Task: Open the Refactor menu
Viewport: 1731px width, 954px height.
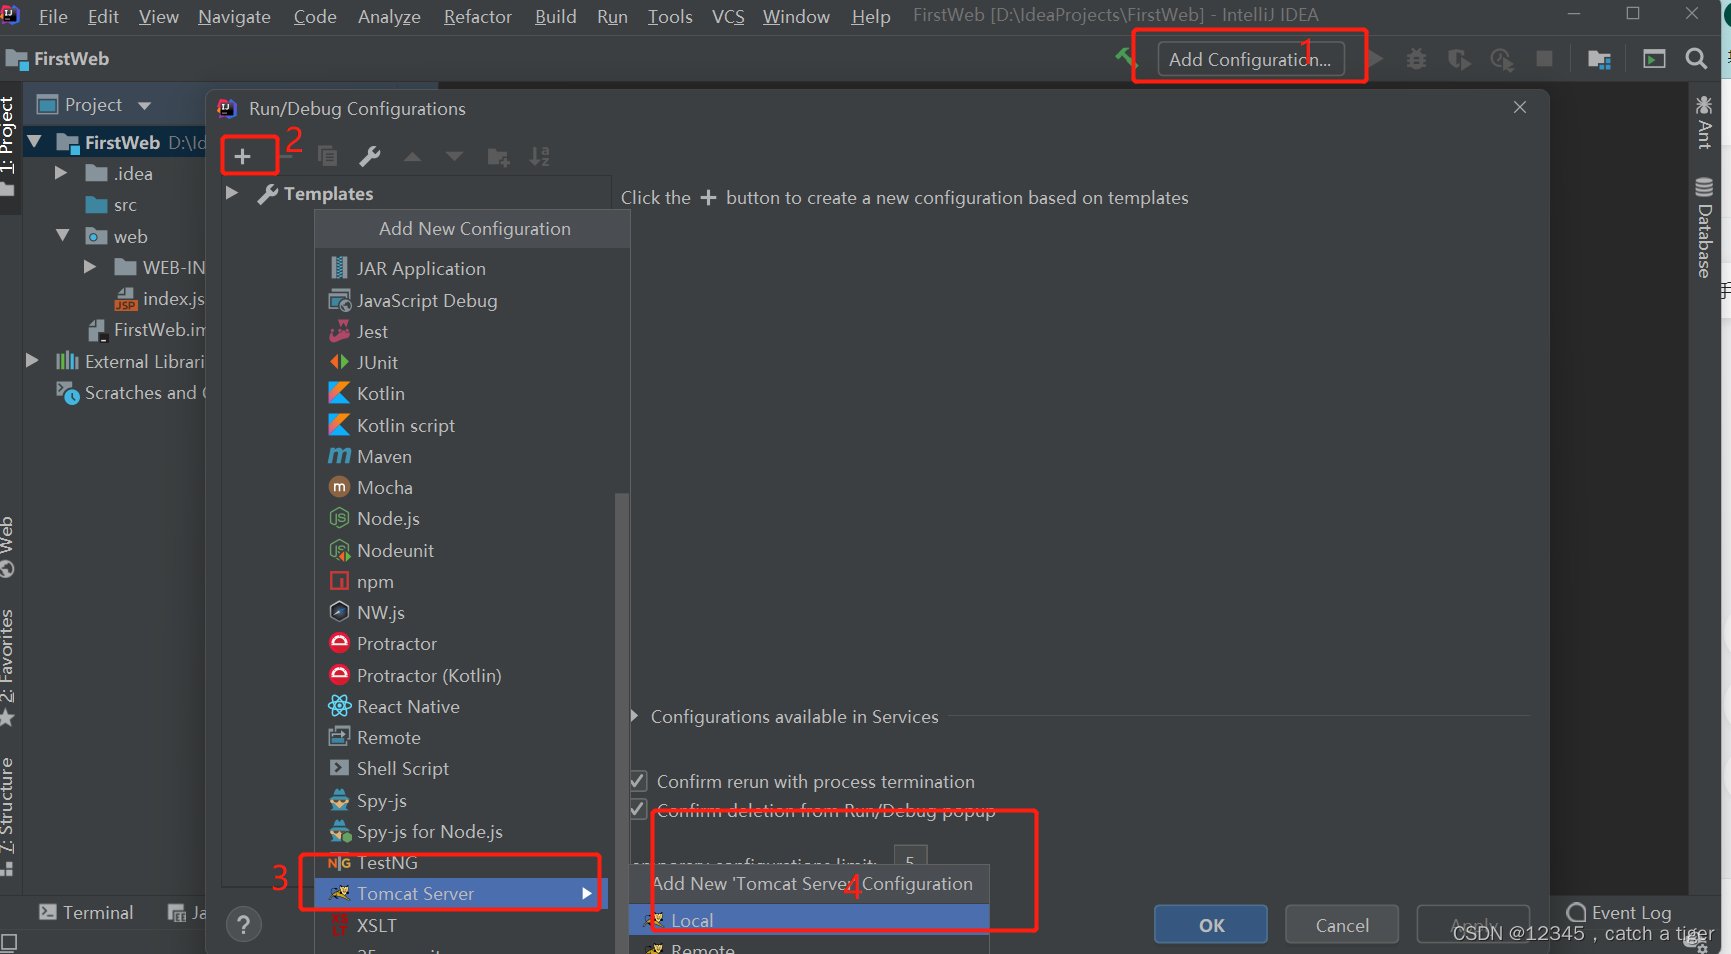Action: tap(477, 16)
